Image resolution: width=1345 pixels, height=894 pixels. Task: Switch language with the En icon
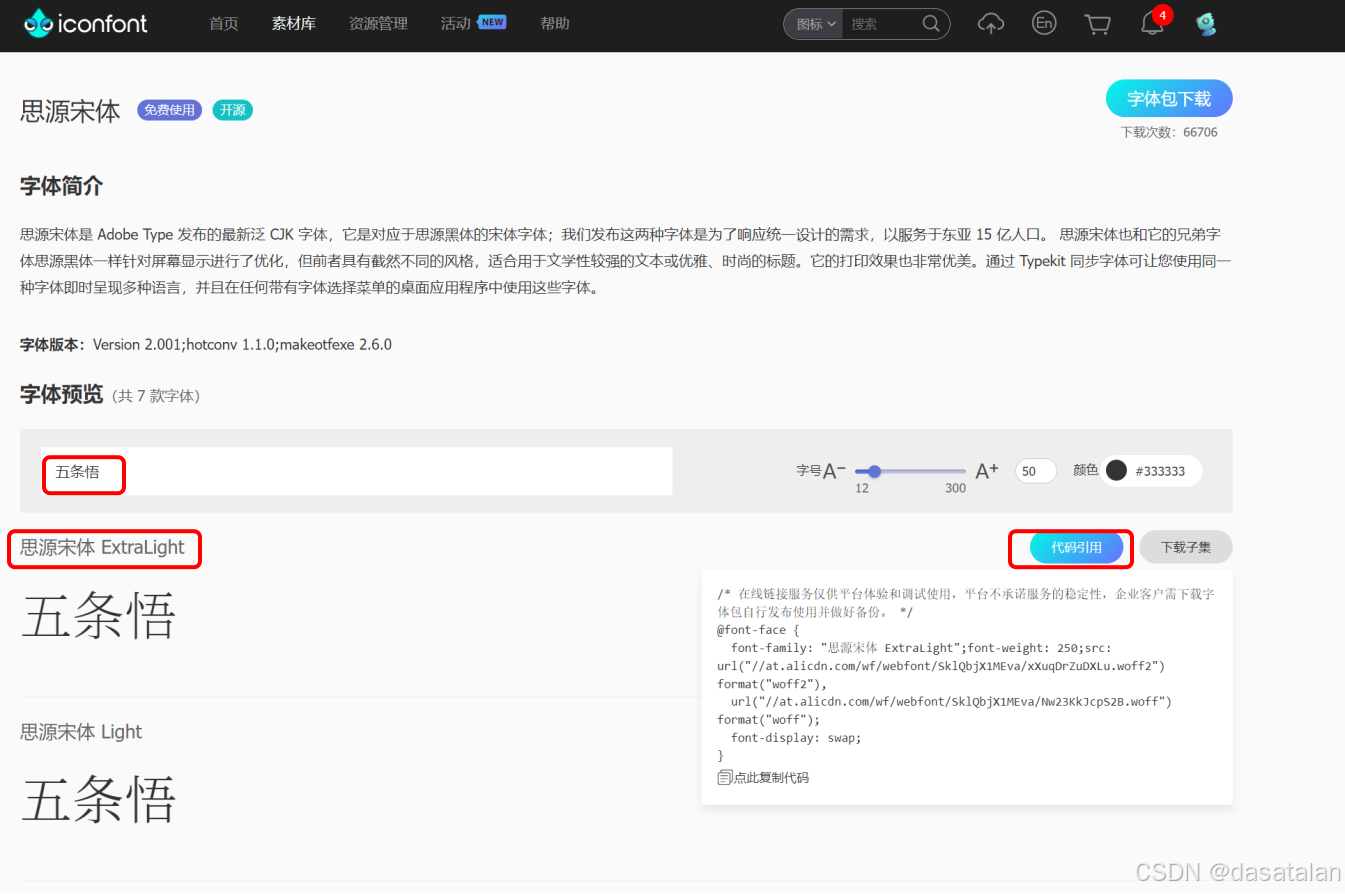pos(1044,23)
